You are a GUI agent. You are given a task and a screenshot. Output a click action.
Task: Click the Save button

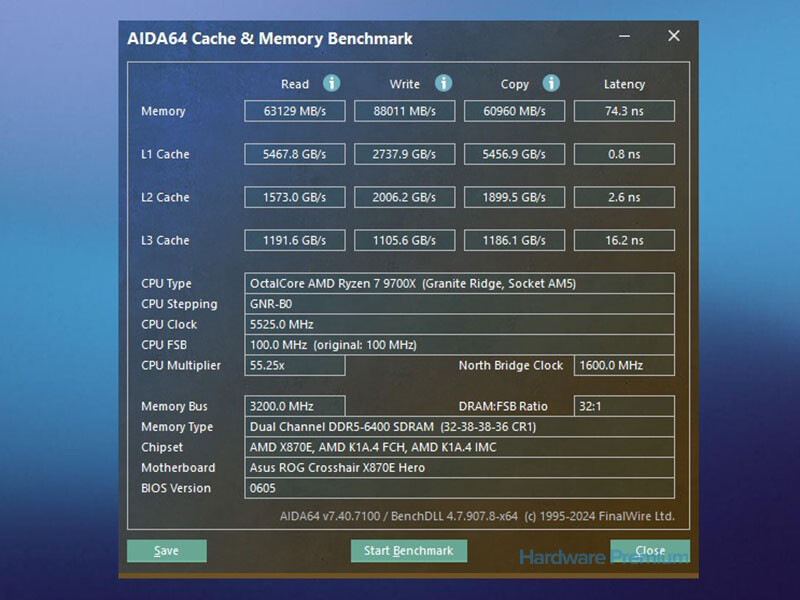(x=167, y=551)
